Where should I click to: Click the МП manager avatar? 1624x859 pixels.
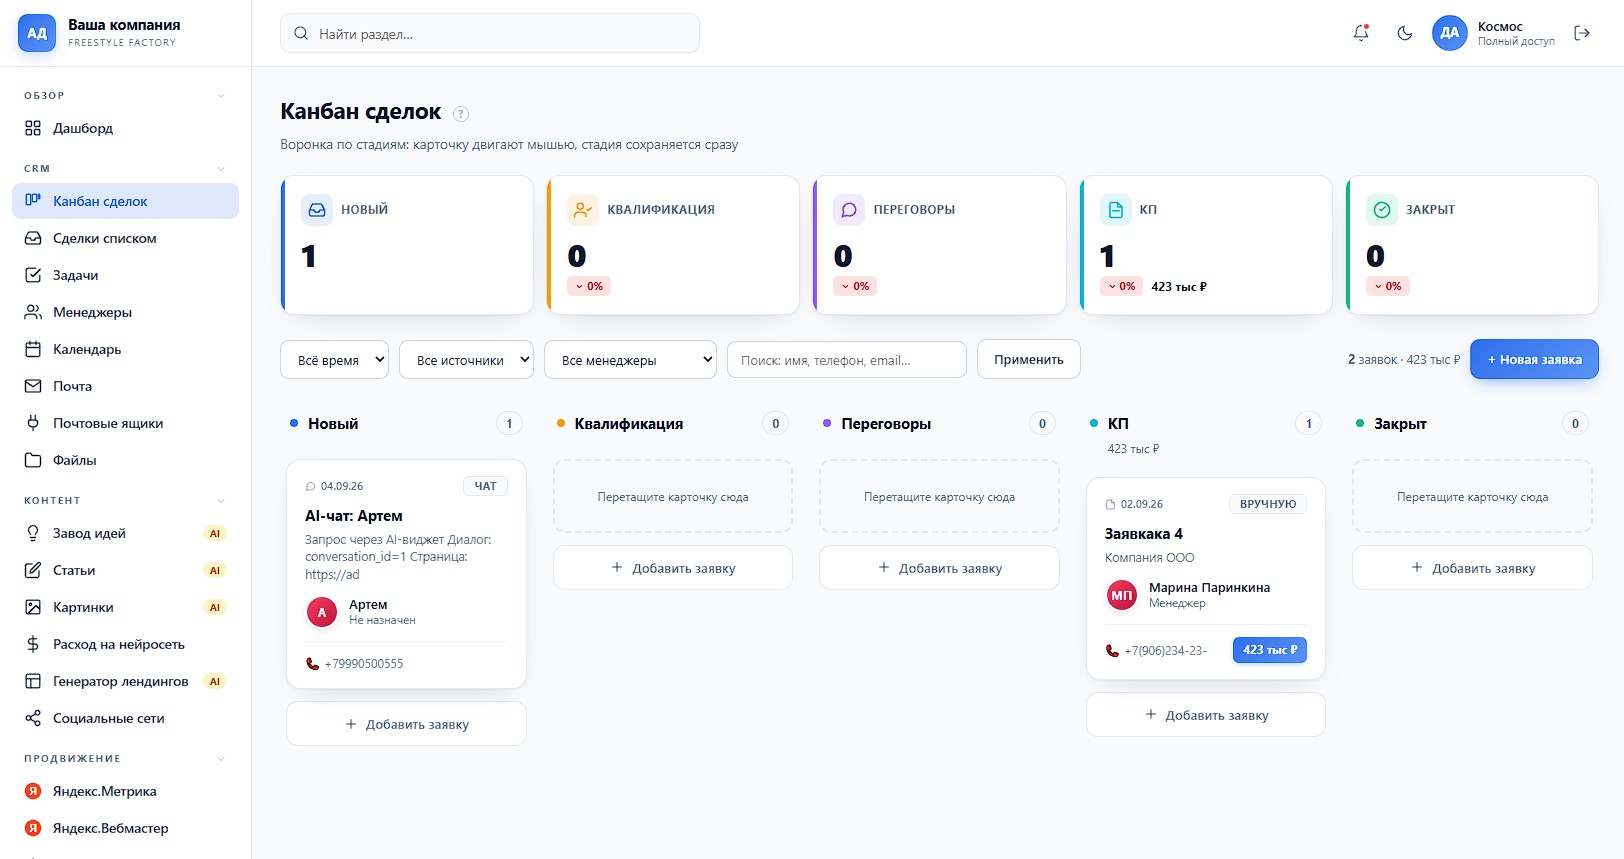click(x=1122, y=595)
